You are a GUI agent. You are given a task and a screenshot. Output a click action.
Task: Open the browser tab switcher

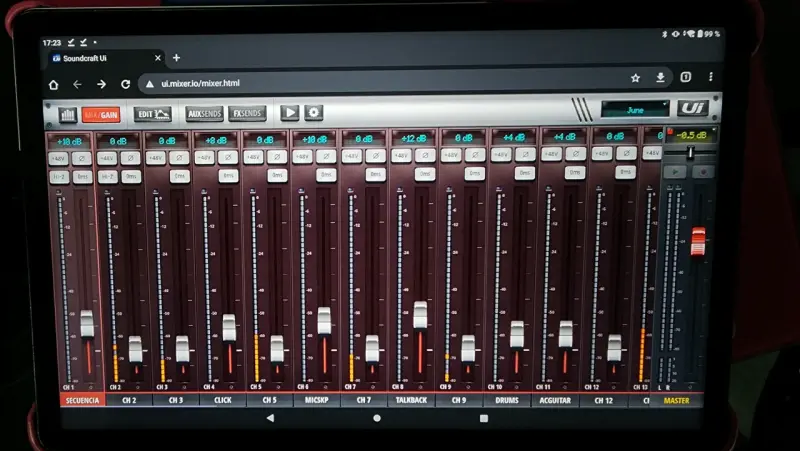[686, 77]
